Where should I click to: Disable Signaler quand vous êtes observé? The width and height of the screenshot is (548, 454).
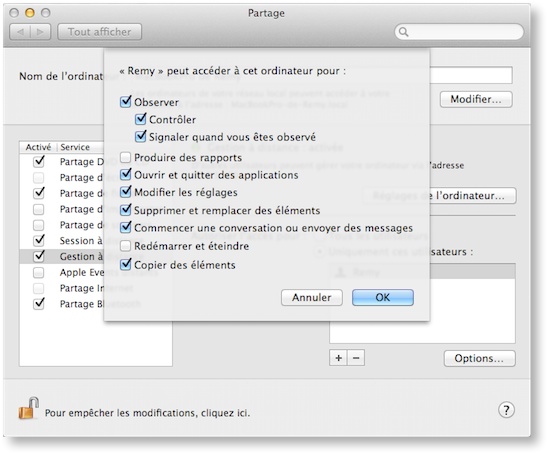[140, 136]
